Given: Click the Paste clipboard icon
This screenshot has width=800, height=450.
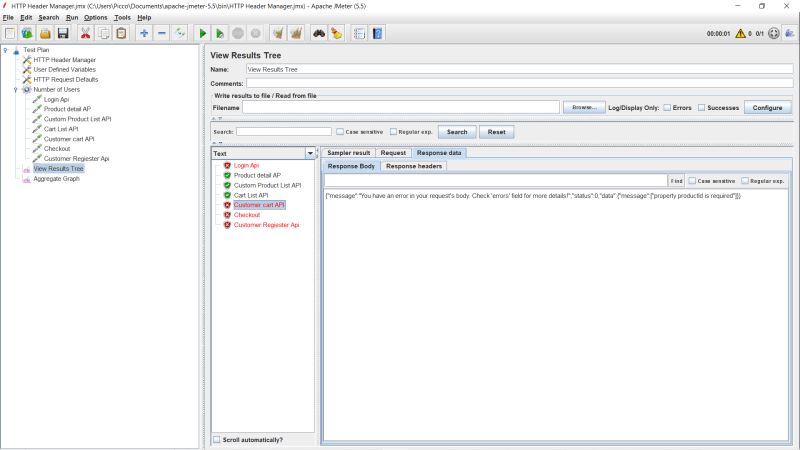Looking at the screenshot, I should pos(121,34).
